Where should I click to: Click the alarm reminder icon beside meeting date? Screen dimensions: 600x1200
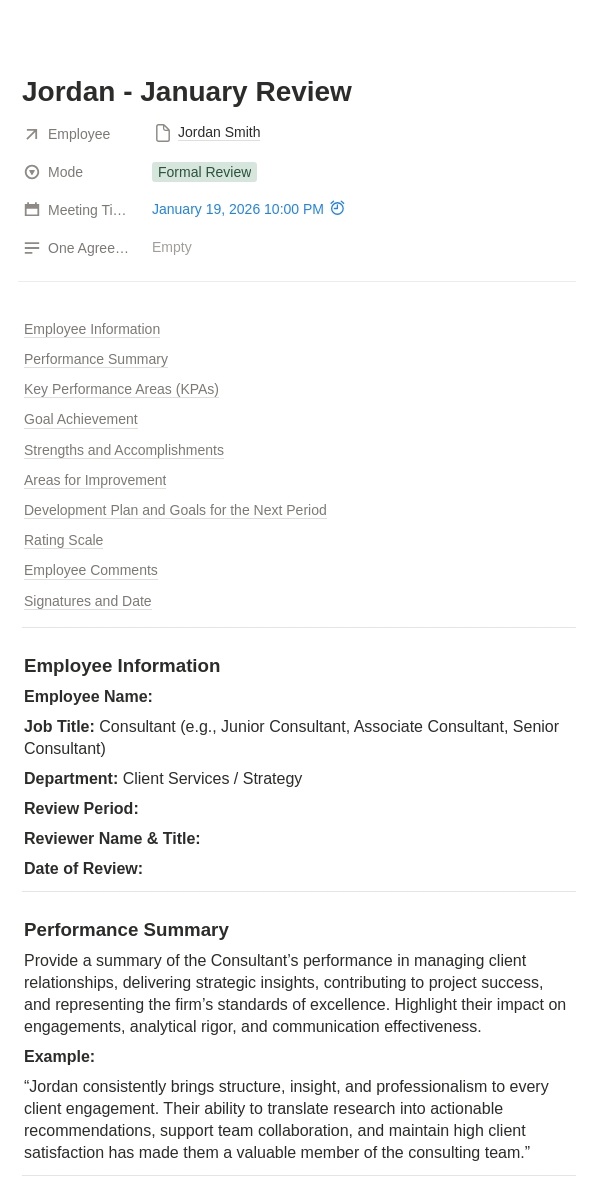click(337, 208)
